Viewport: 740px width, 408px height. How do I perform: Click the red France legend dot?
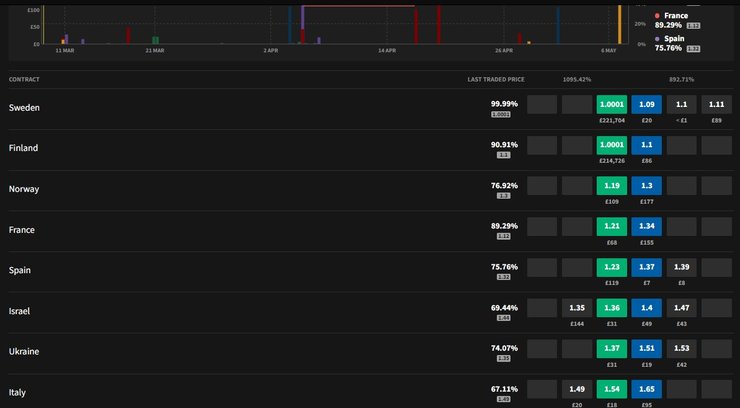coord(657,16)
